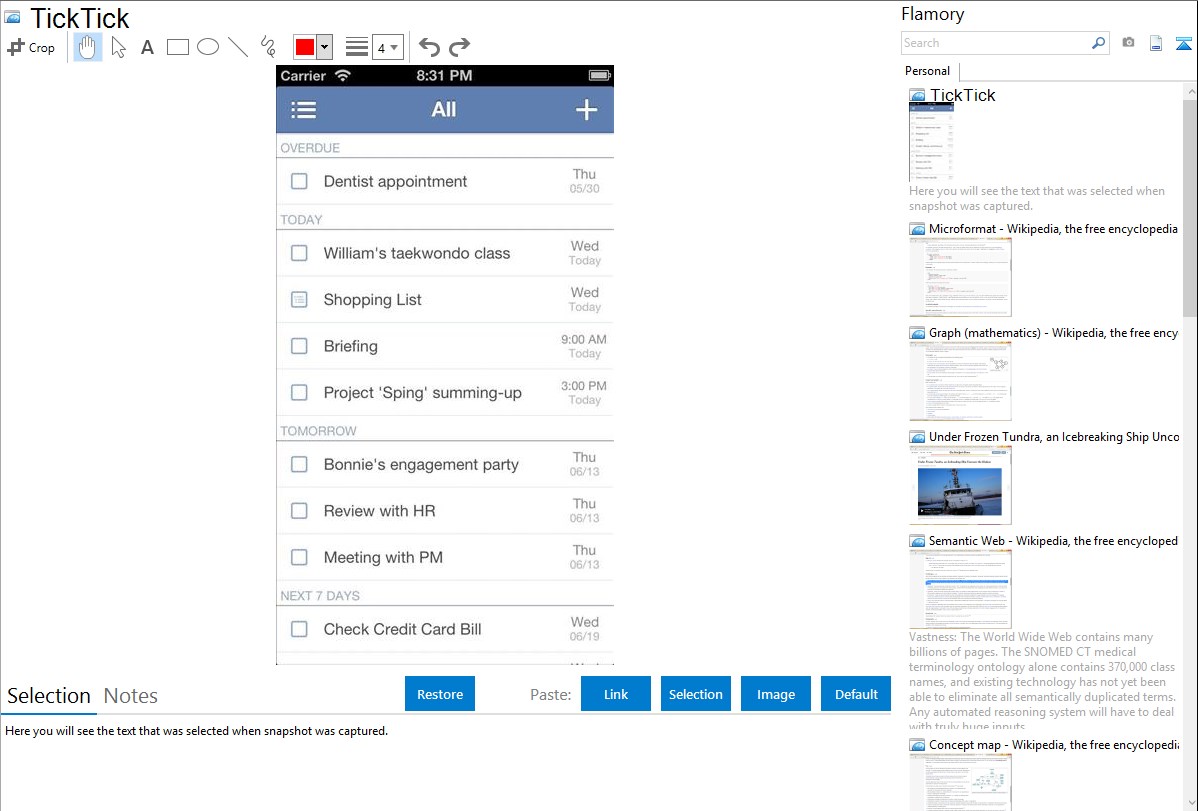This screenshot has height=811, width=1198.
Task: Choose the text annotation tool
Action: click(147, 47)
